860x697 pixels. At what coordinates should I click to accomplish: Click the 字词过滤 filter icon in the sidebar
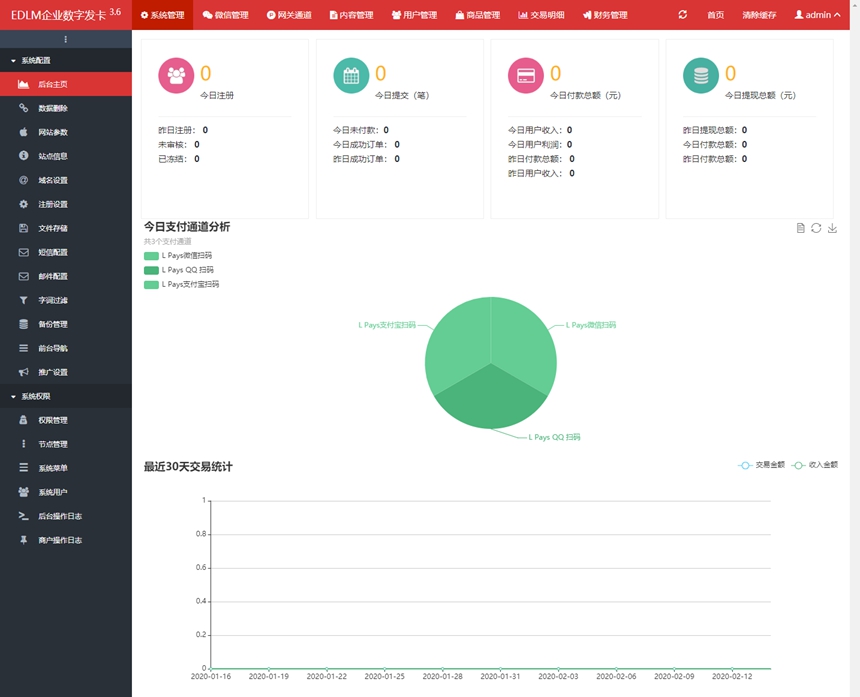pyautogui.click(x=22, y=299)
